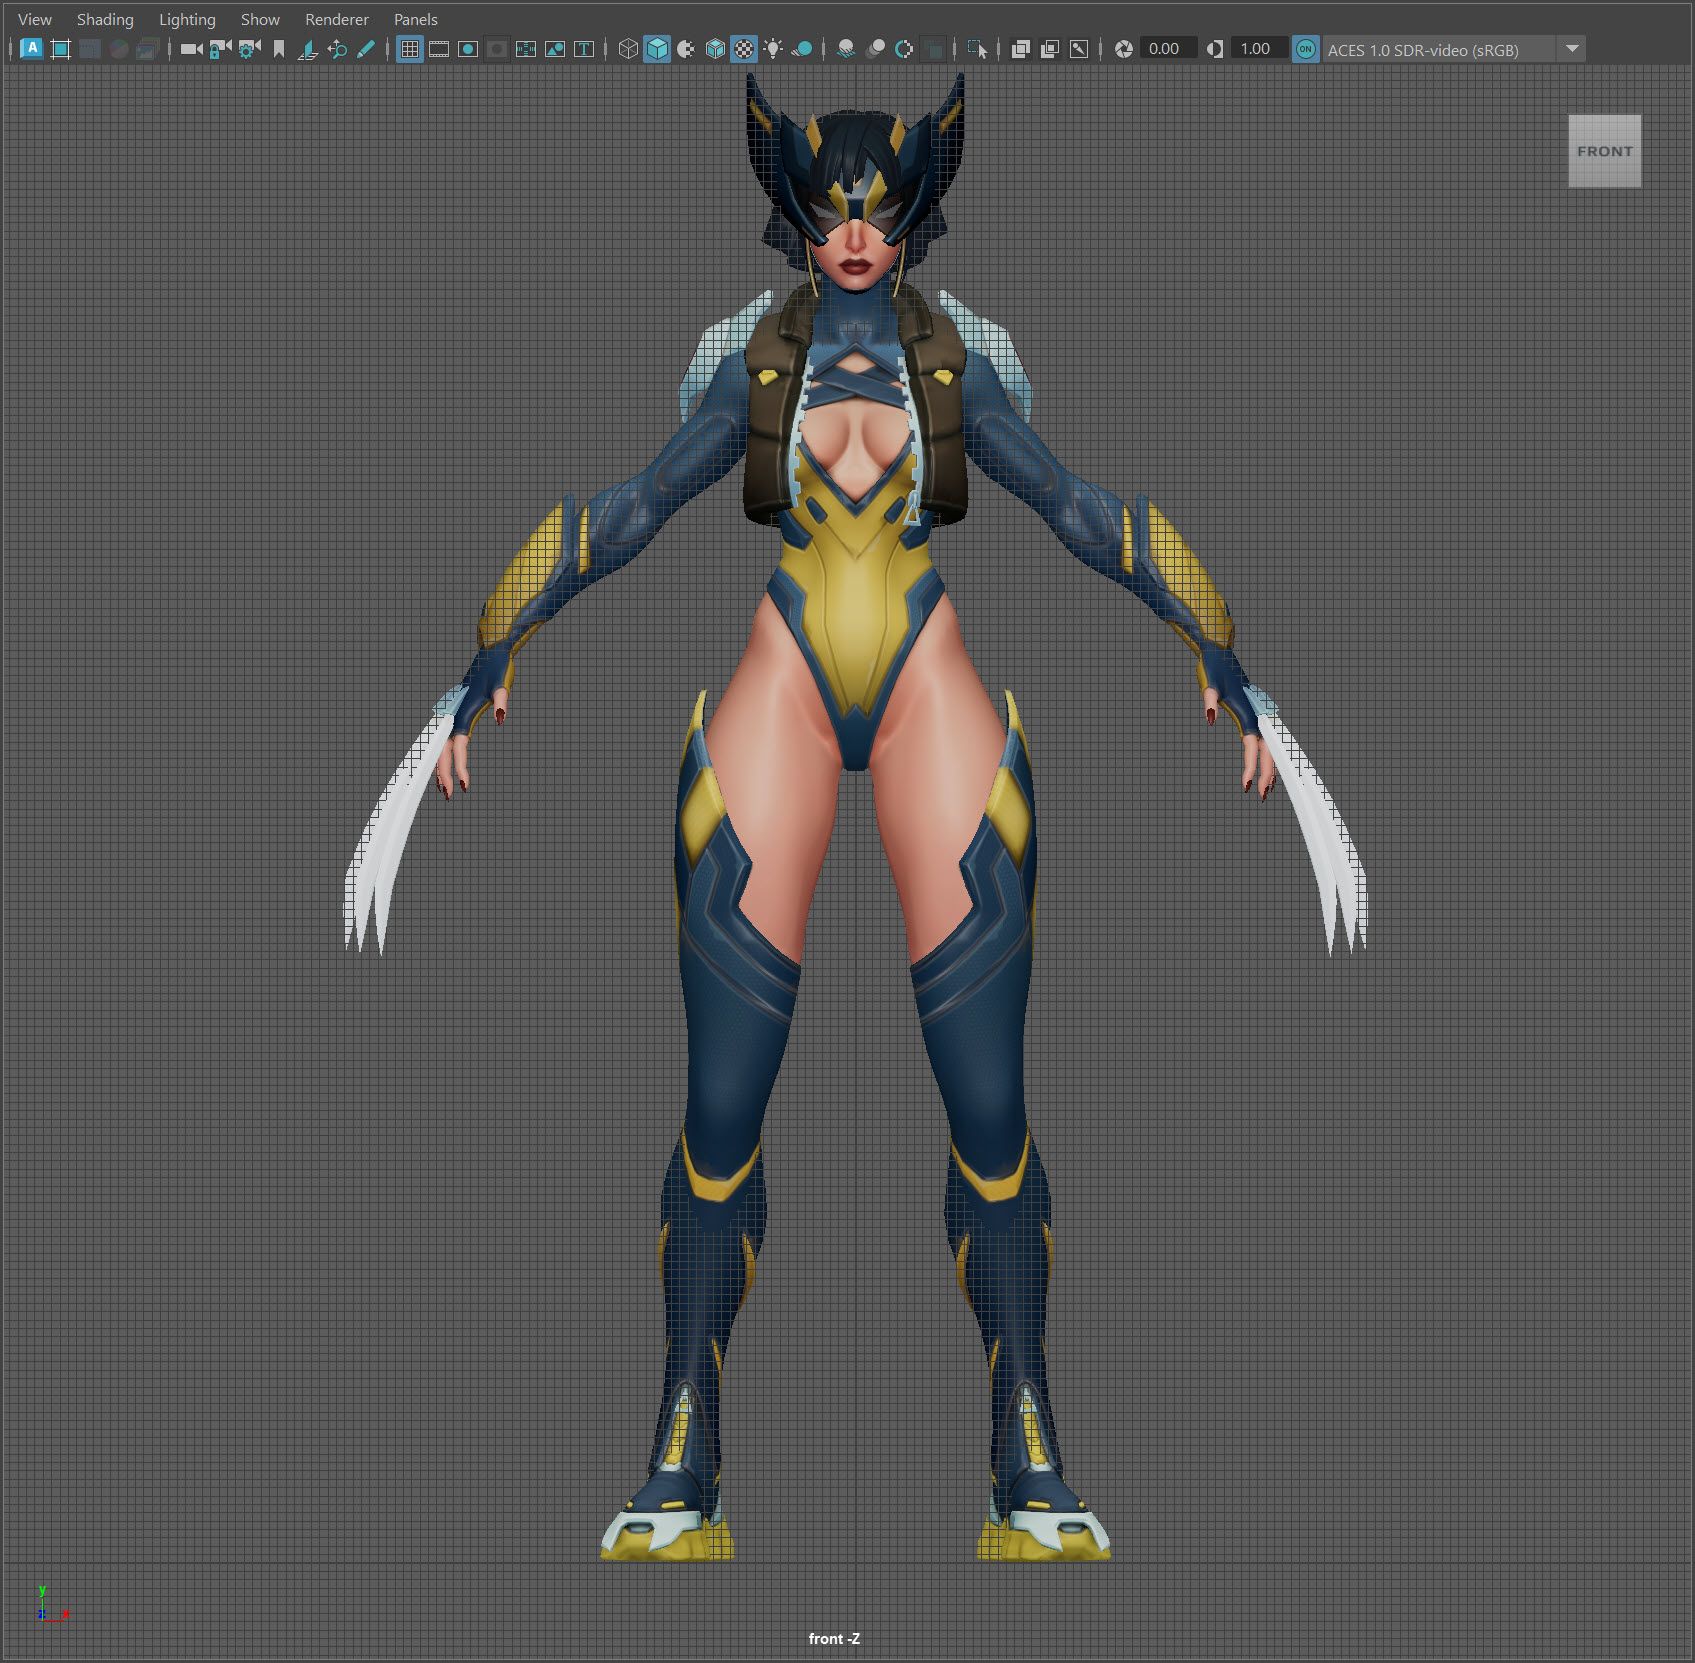Open camera attributes from toolbar
Image resolution: width=1695 pixels, height=1663 pixels.
click(x=249, y=49)
